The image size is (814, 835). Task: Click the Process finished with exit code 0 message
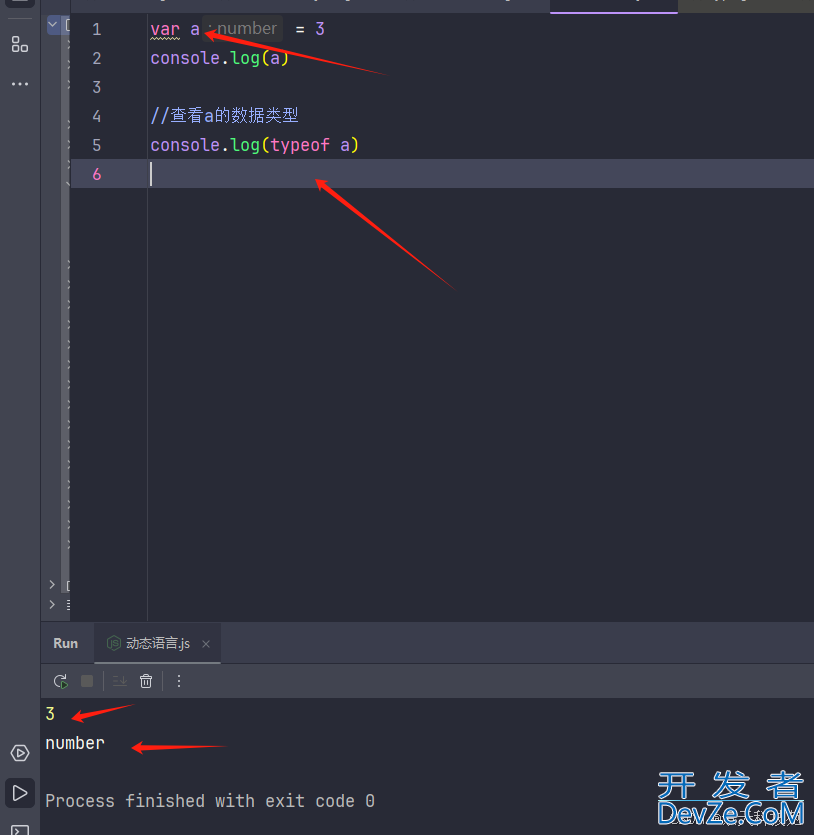tap(210, 801)
